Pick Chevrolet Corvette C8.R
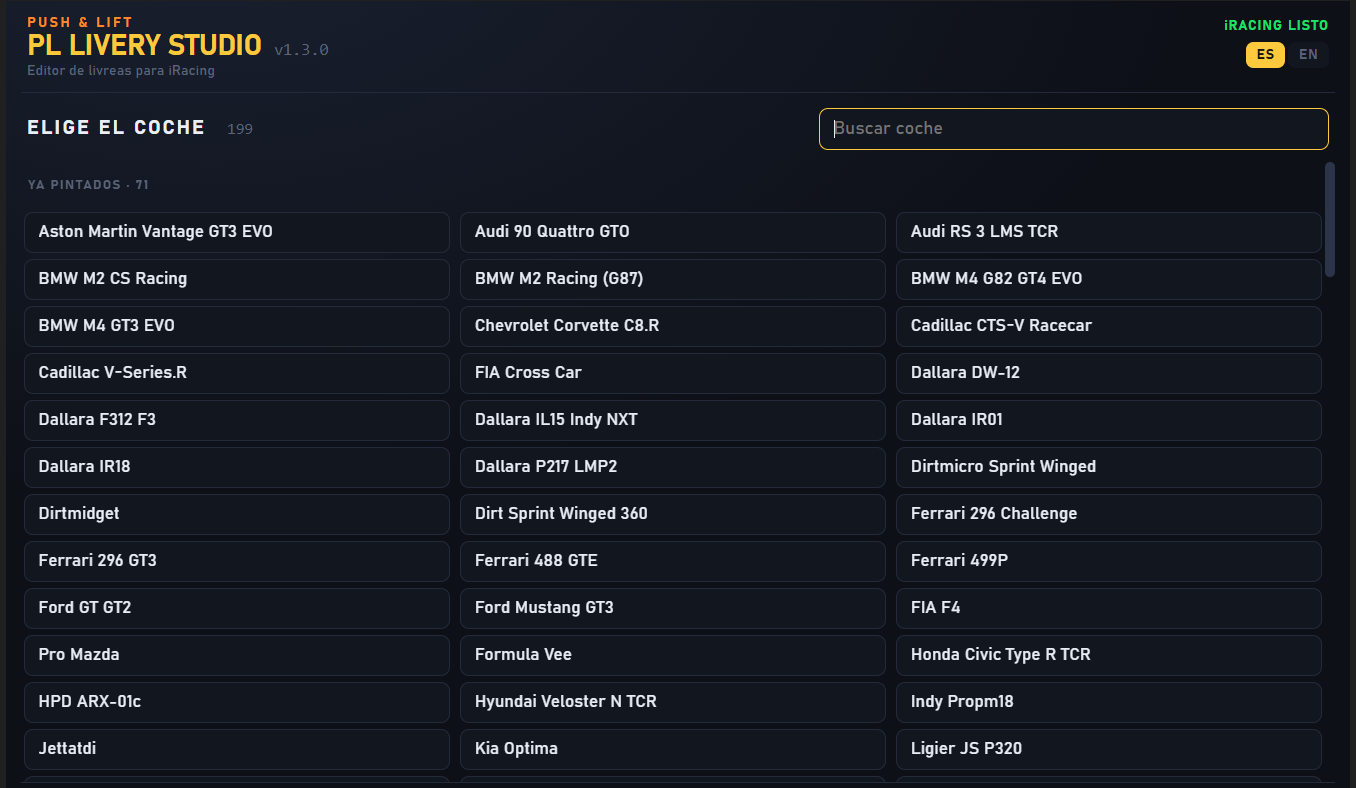This screenshot has width=1356, height=788. pyautogui.click(x=673, y=326)
